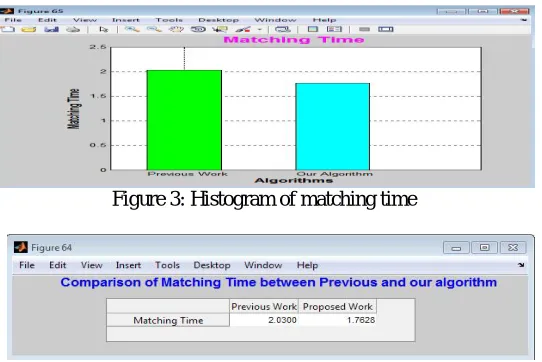Activate the Zoom In magnifier tool
The height and width of the screenshot is (362, 542).
click(x=132, y=29)
